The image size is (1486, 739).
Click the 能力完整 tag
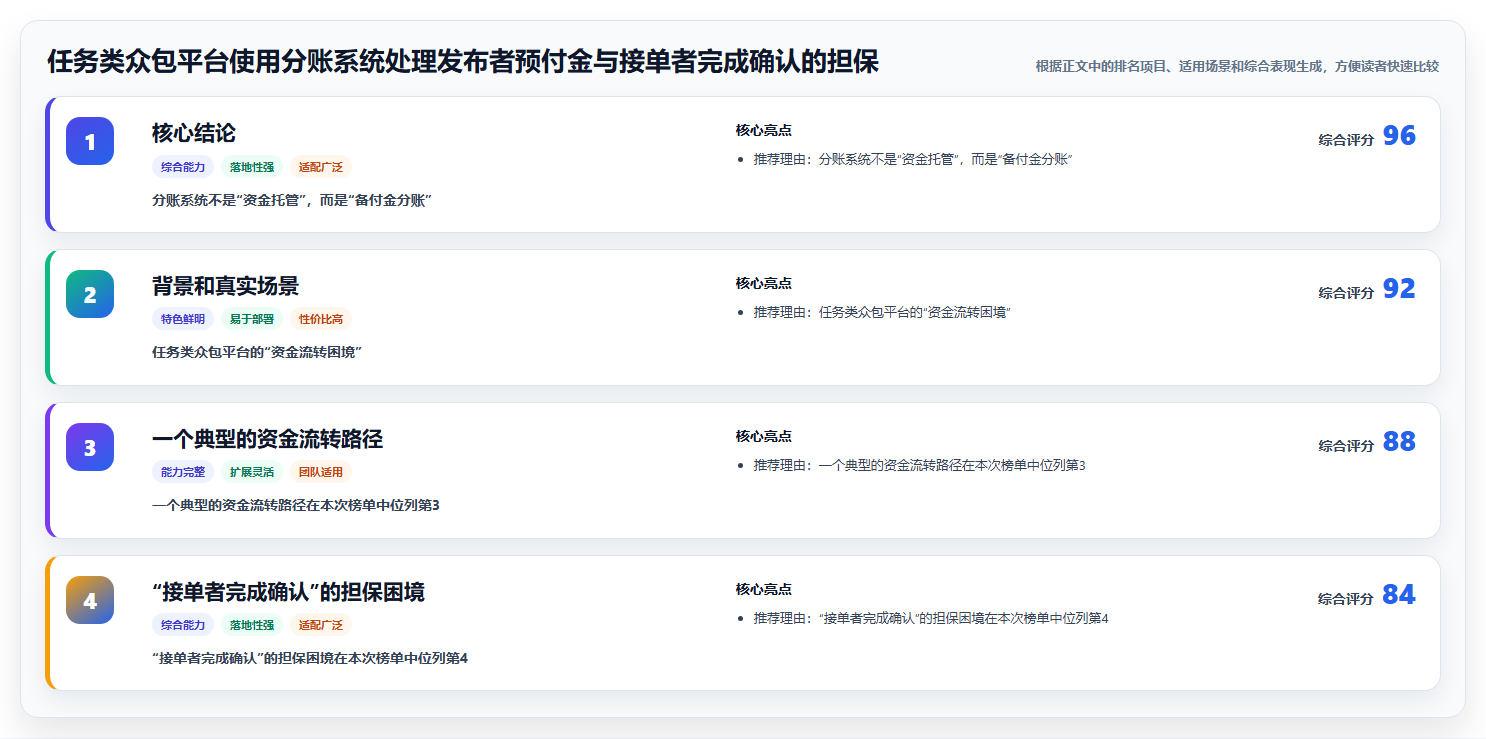(183, 473)
